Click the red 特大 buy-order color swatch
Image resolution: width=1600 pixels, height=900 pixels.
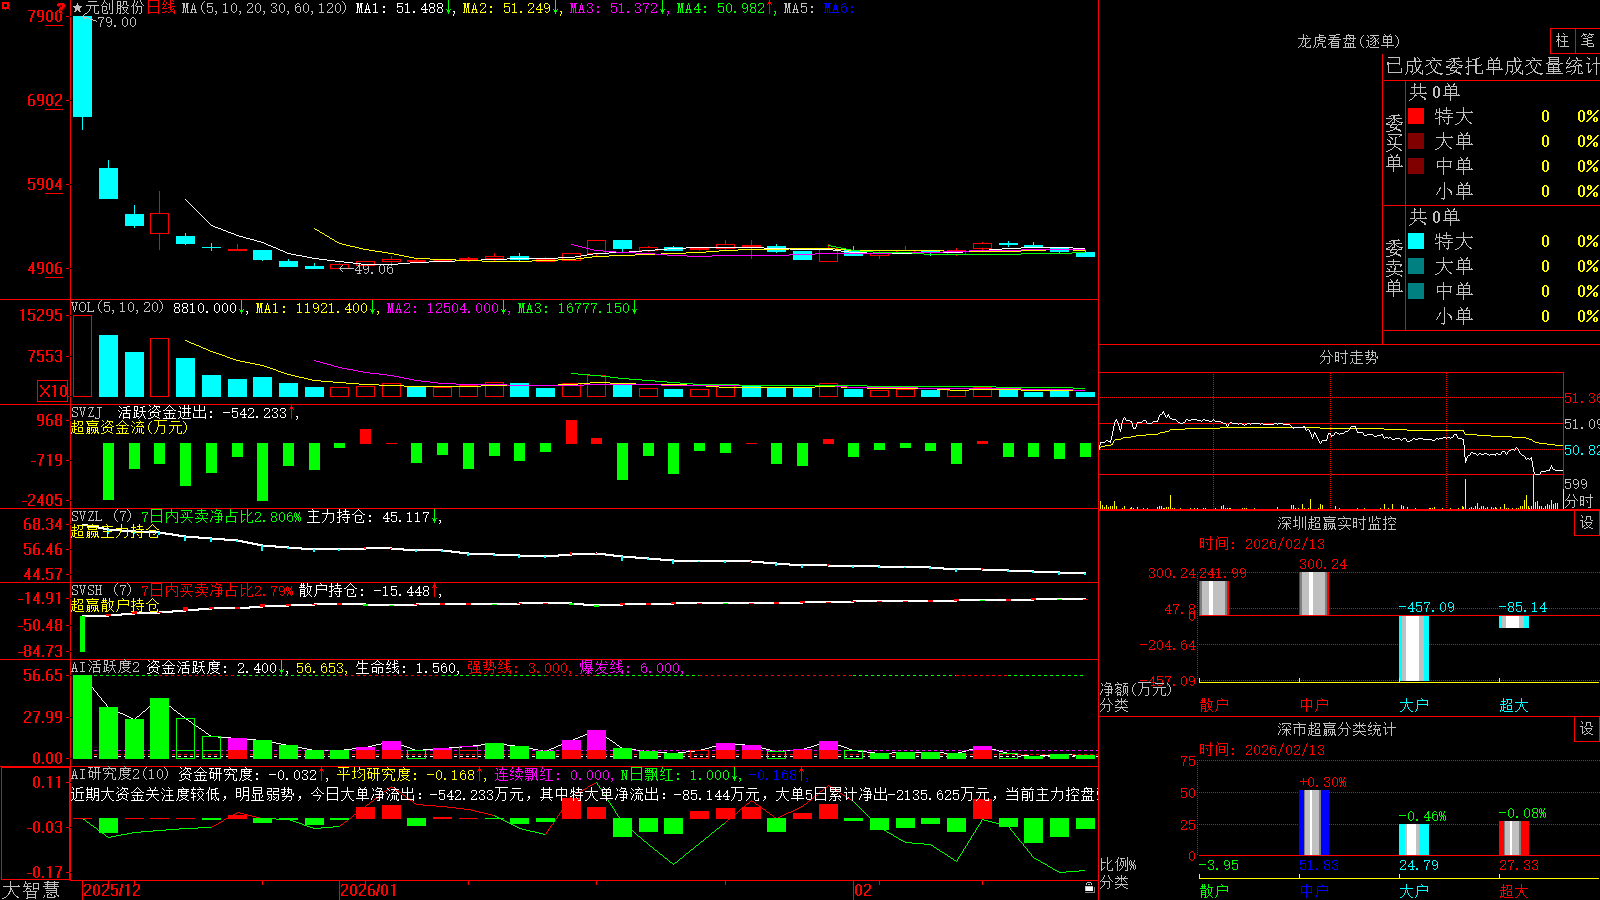(1416, 116)
